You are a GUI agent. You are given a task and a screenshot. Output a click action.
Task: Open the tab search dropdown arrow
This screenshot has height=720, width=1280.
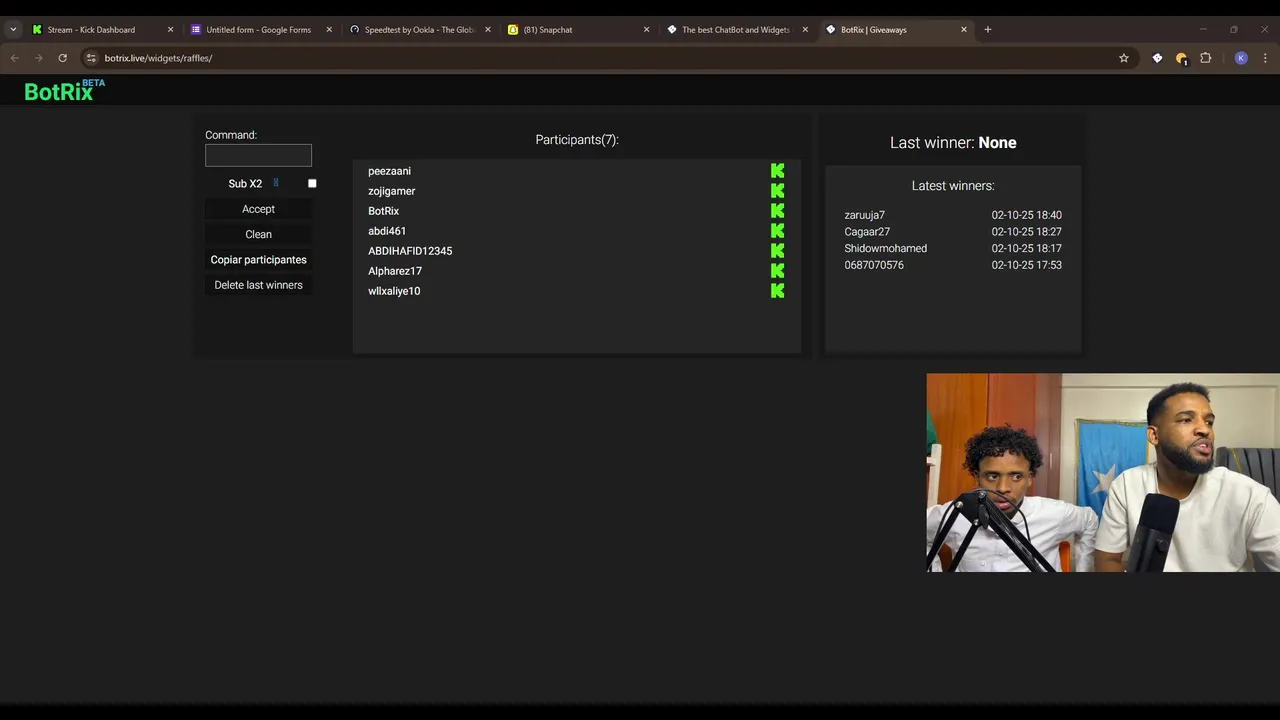[13, 30]
